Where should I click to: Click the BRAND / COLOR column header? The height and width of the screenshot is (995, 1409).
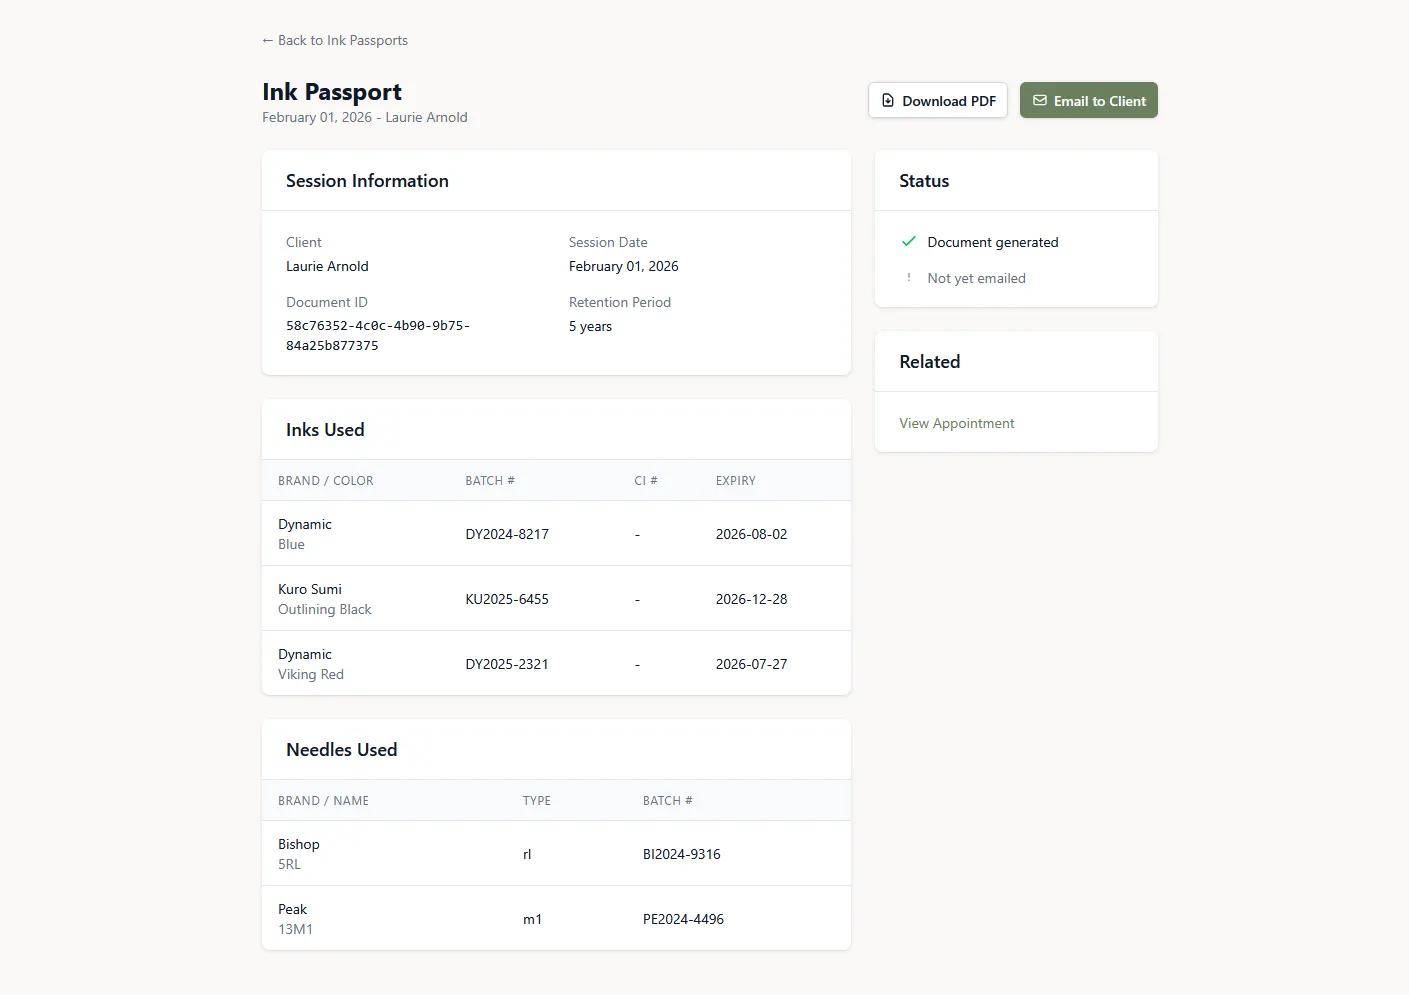tap(326, 481)
